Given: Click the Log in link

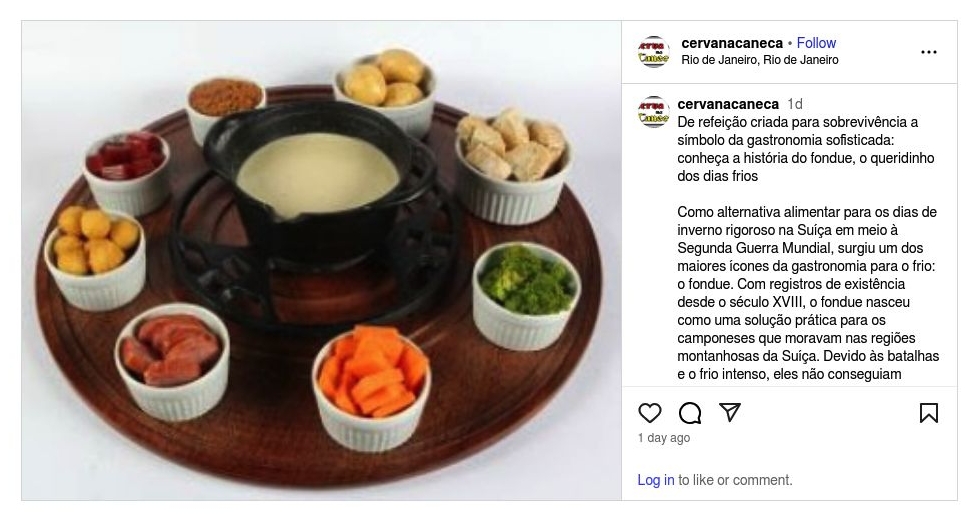Looking at the screenshot, I should [656, 480].
